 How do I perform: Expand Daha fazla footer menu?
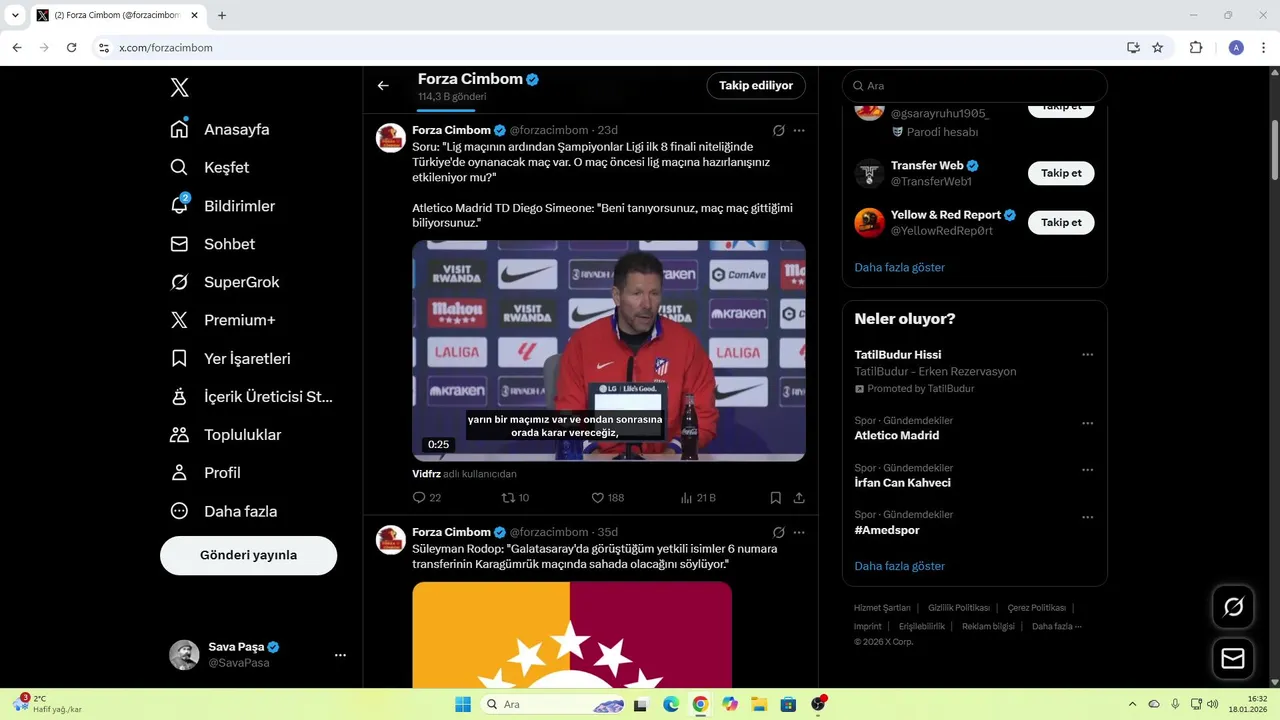[x=1056, y=626]
